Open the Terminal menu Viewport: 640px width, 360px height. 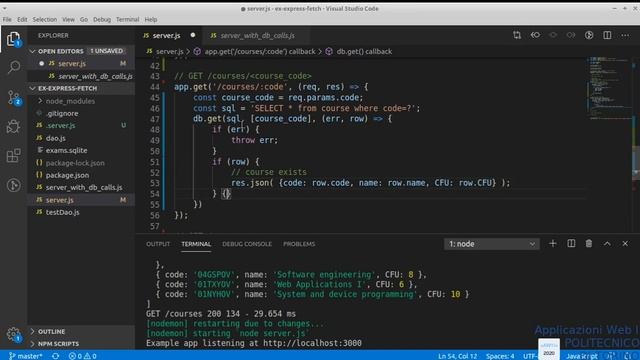pyautogui.click(x=127, y=19)
